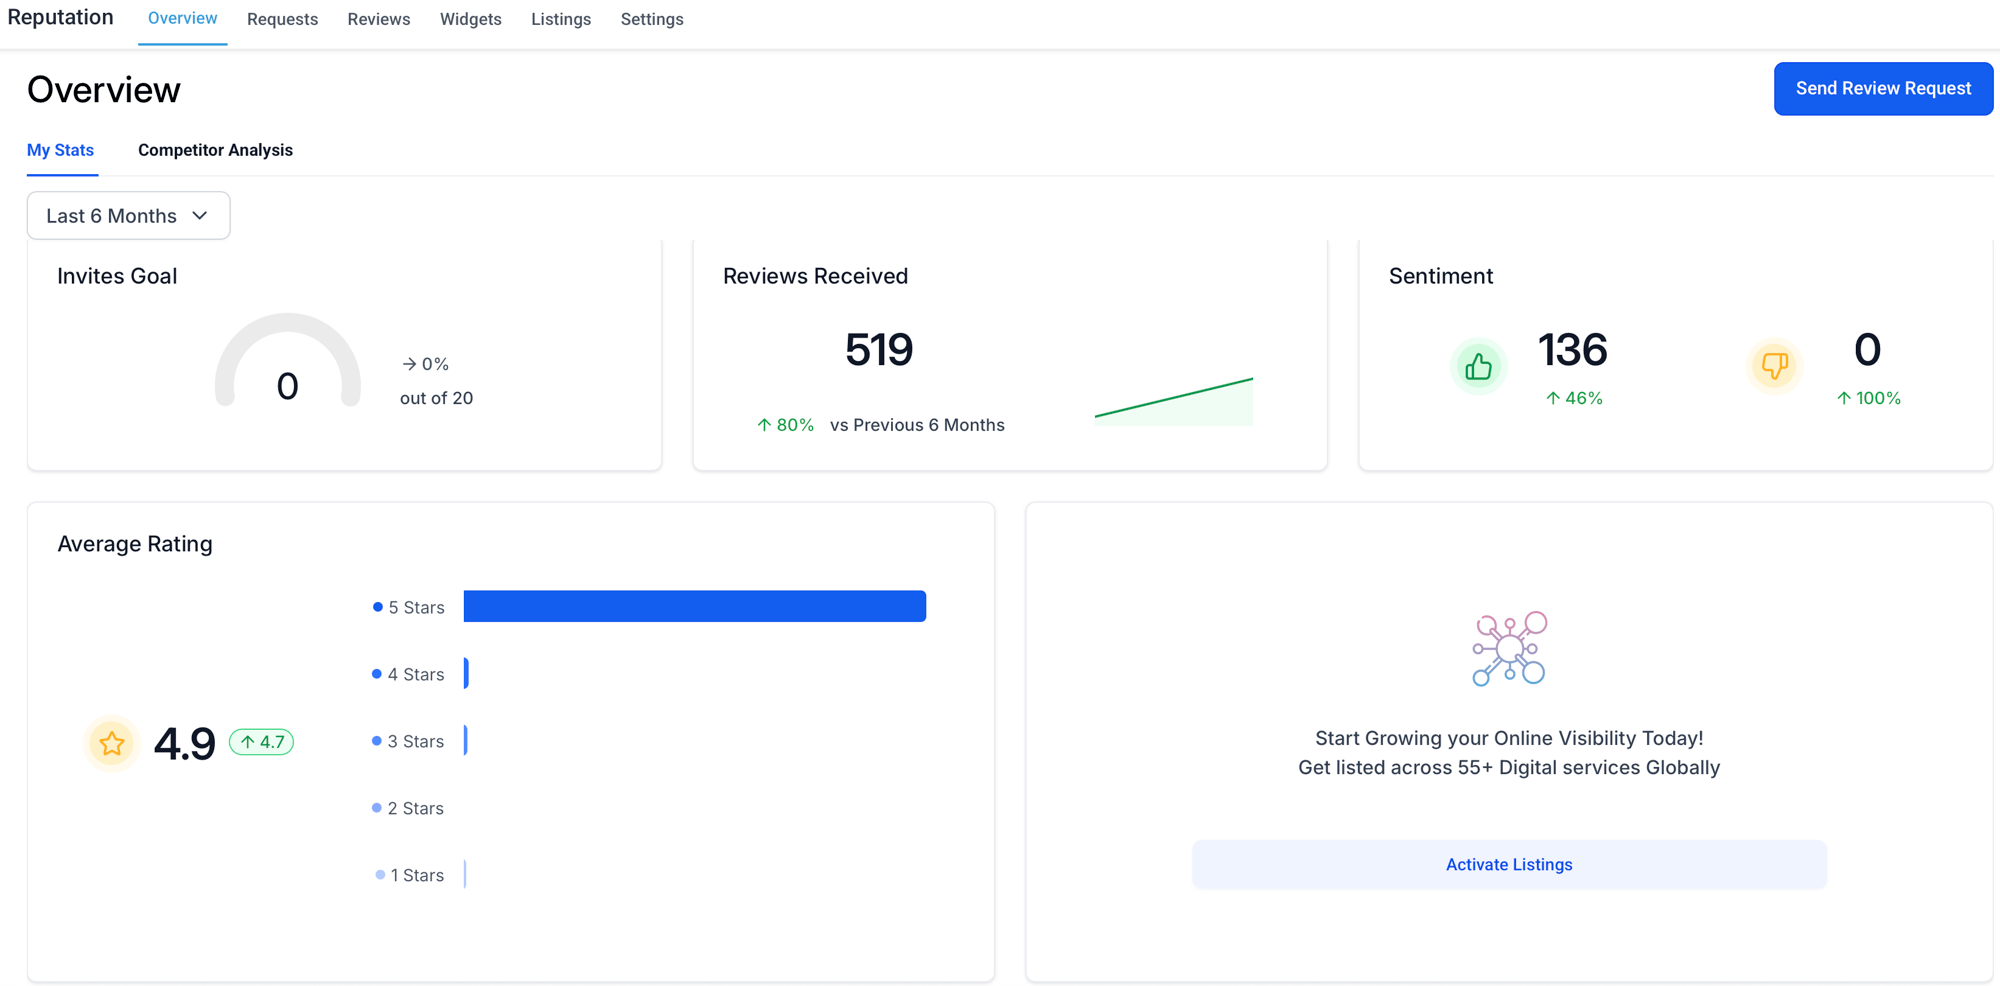Open the Reviews section

378,19
